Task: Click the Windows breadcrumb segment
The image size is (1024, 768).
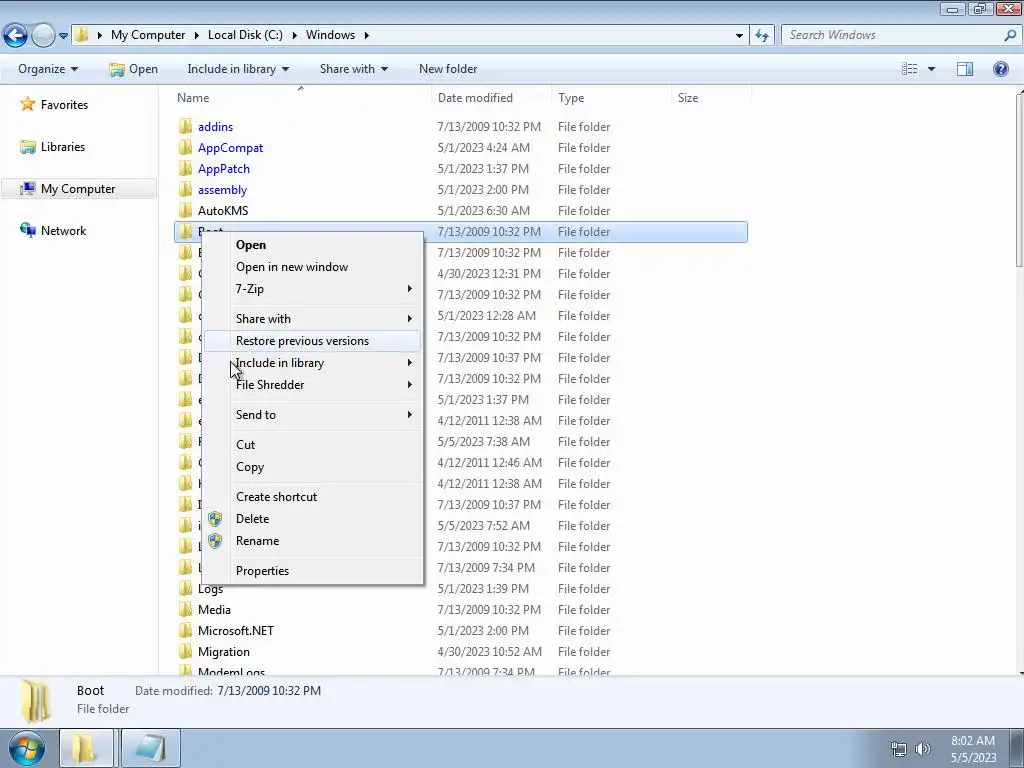Action: (330, 35)
